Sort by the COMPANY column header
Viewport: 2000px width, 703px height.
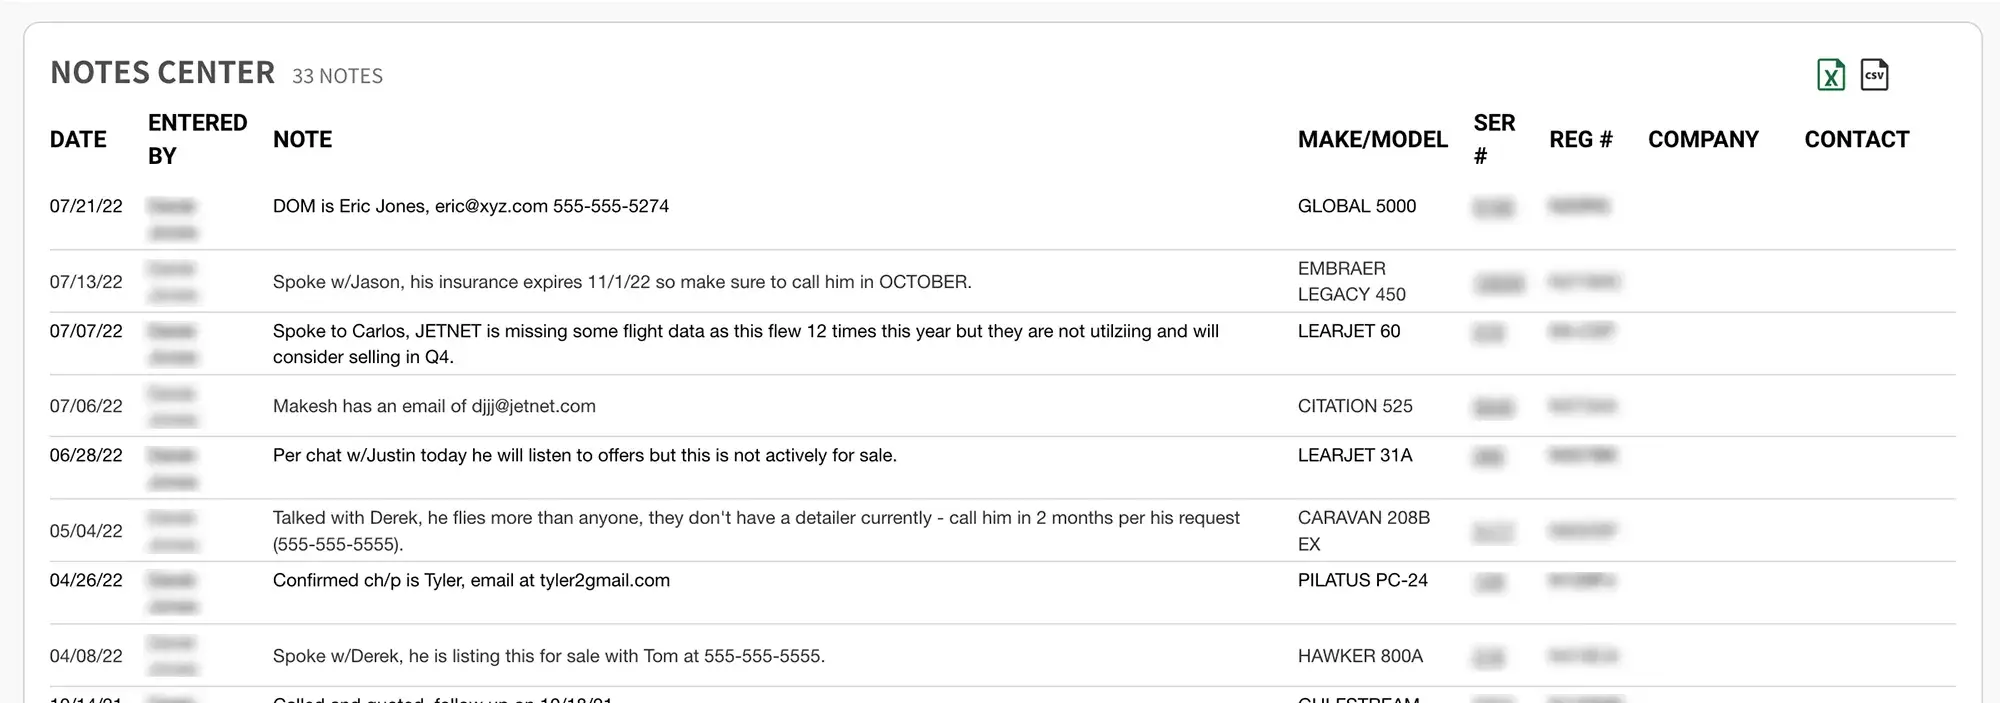coord(1703,139)
